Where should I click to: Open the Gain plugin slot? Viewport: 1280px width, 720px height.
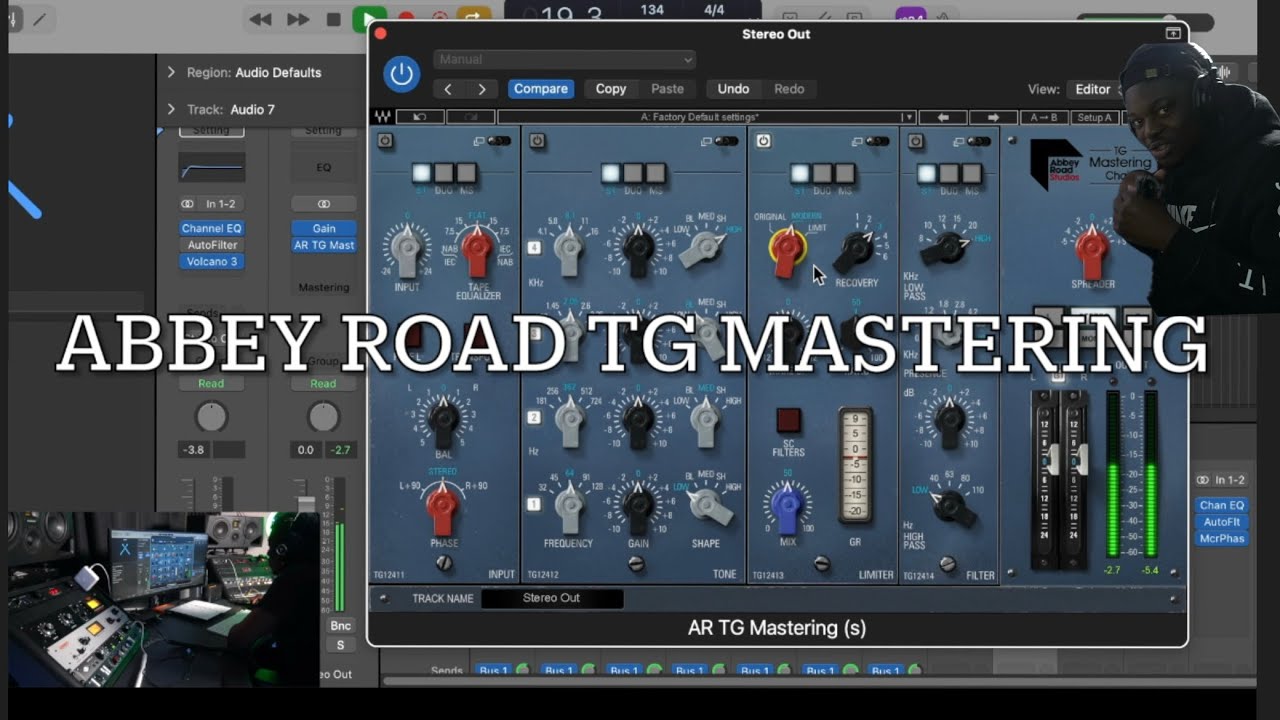click(x=324, y=228)
